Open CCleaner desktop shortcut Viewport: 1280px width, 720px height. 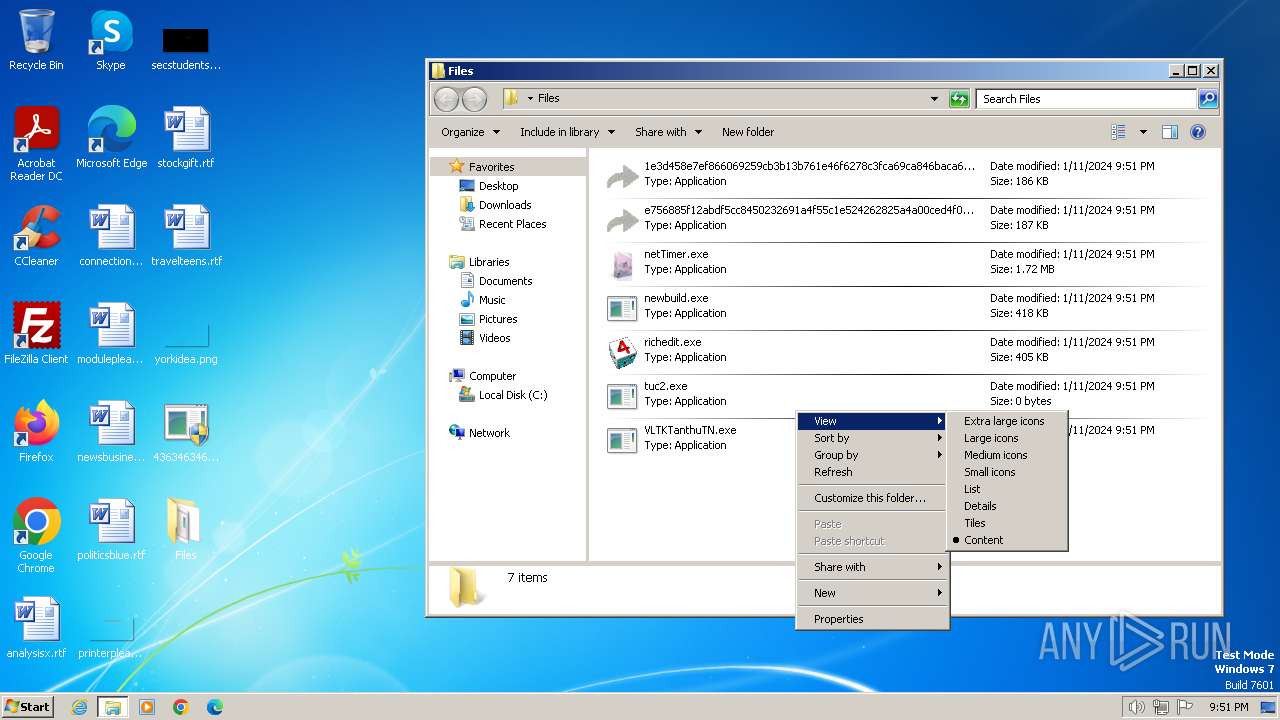(x=36, y=236)
